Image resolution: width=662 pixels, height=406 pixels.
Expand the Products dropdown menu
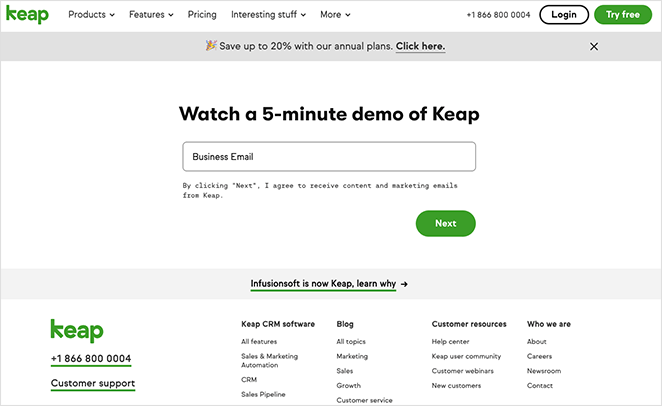click(91, 15)
